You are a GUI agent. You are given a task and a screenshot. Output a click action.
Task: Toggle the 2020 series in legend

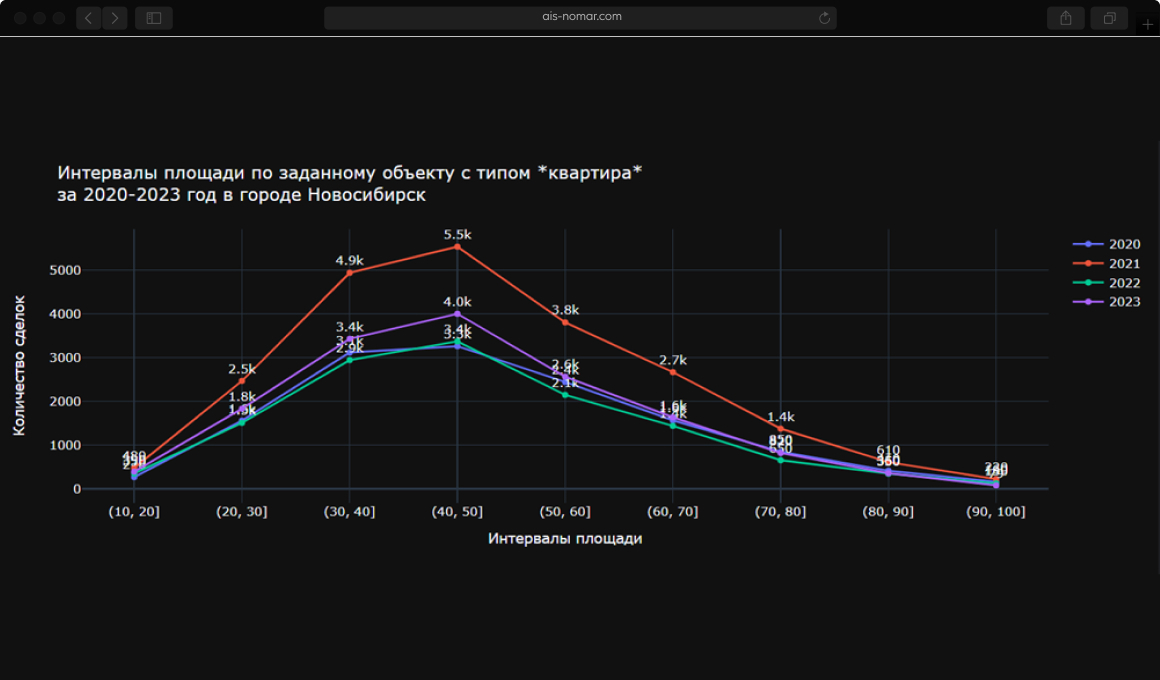coord(1106,244)
